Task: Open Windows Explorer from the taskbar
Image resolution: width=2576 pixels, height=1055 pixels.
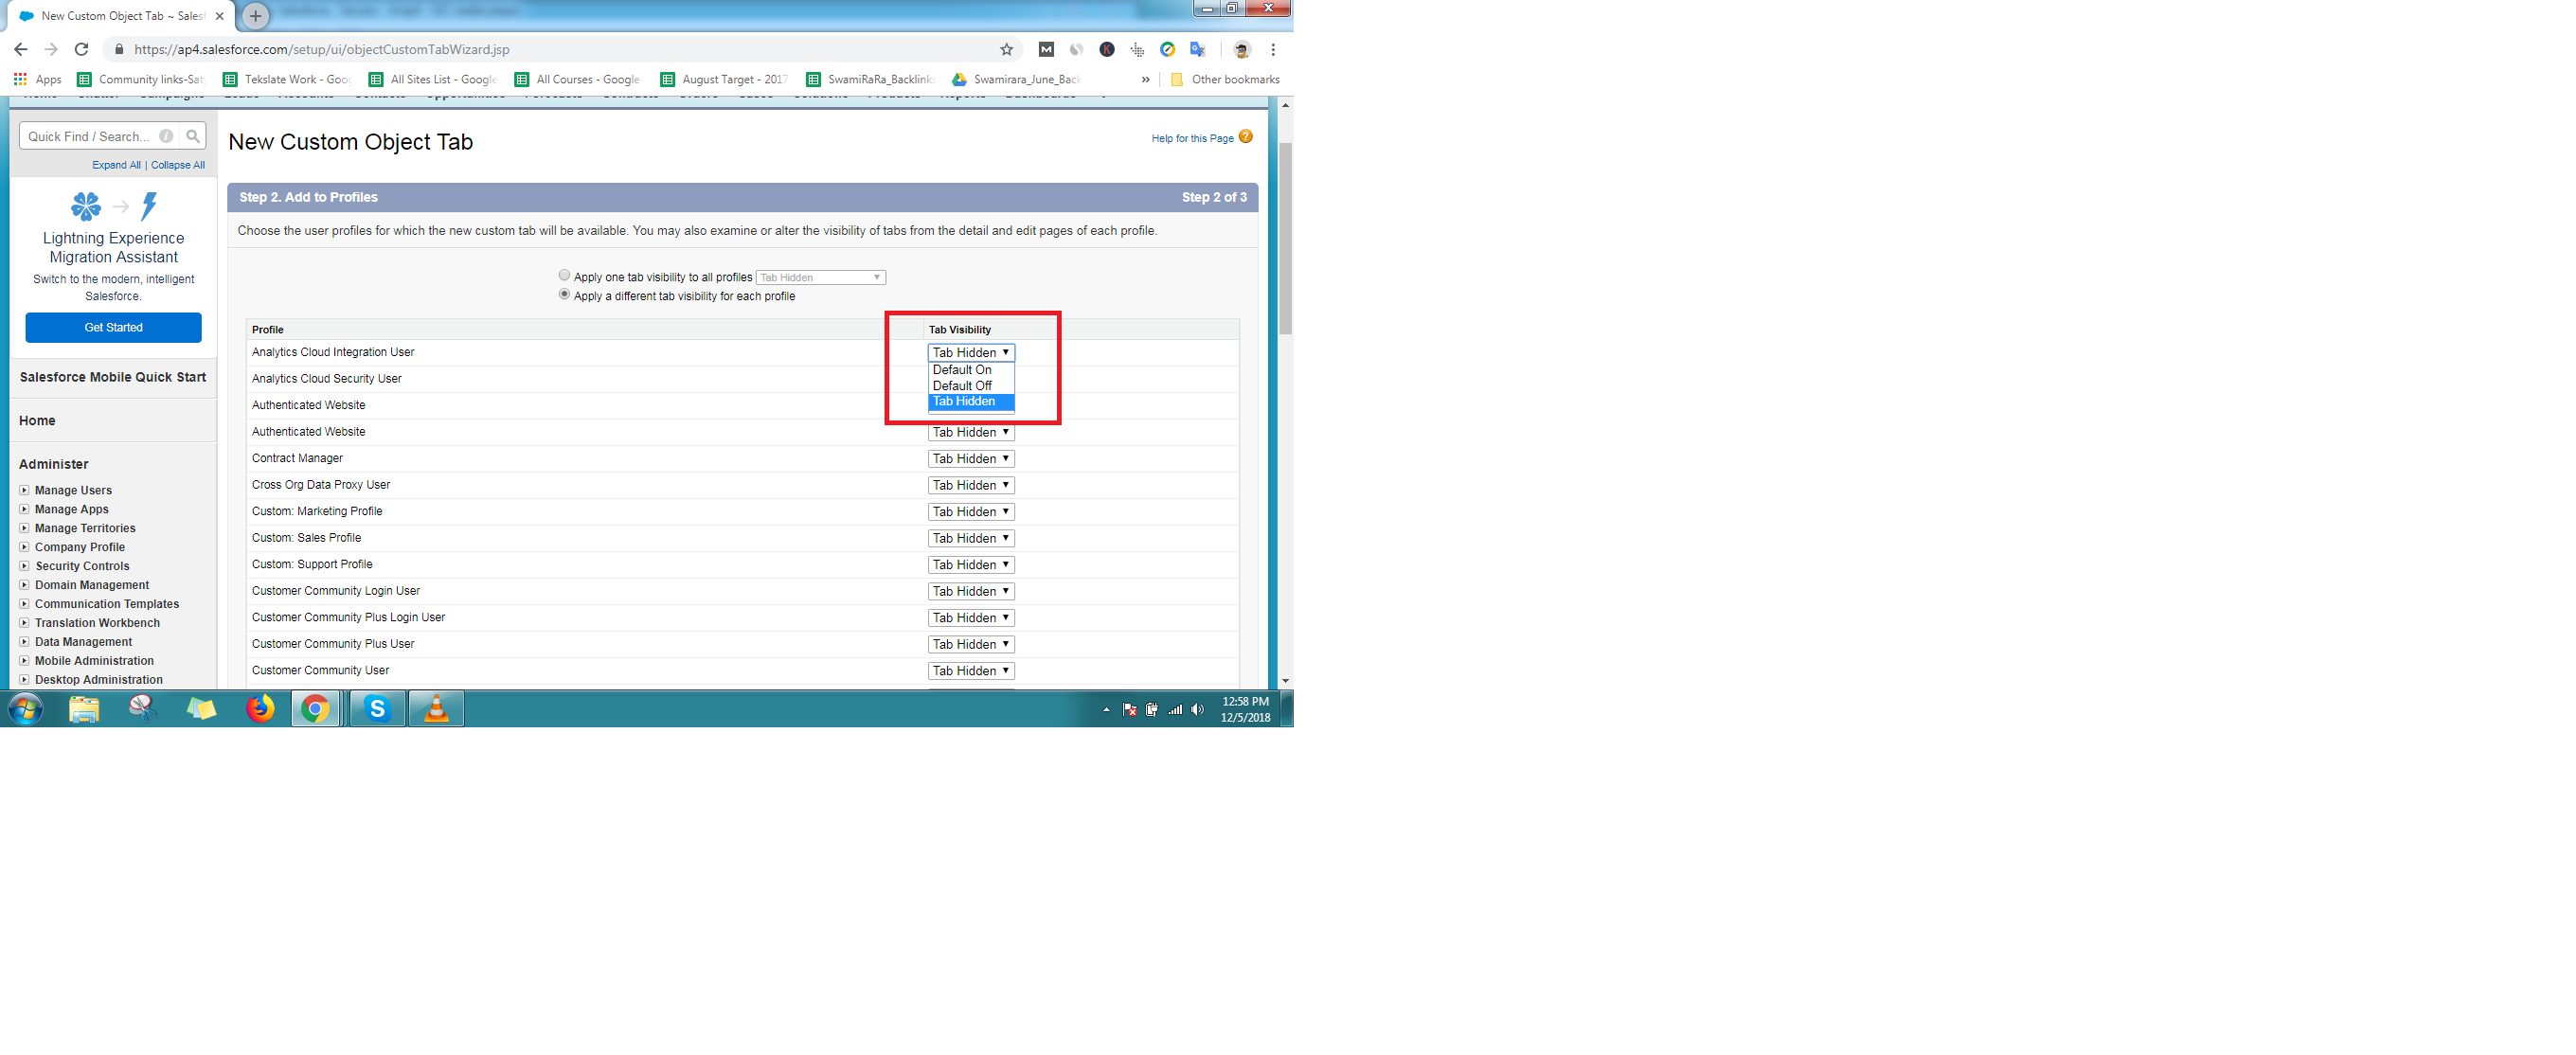Action: (84, 709)
